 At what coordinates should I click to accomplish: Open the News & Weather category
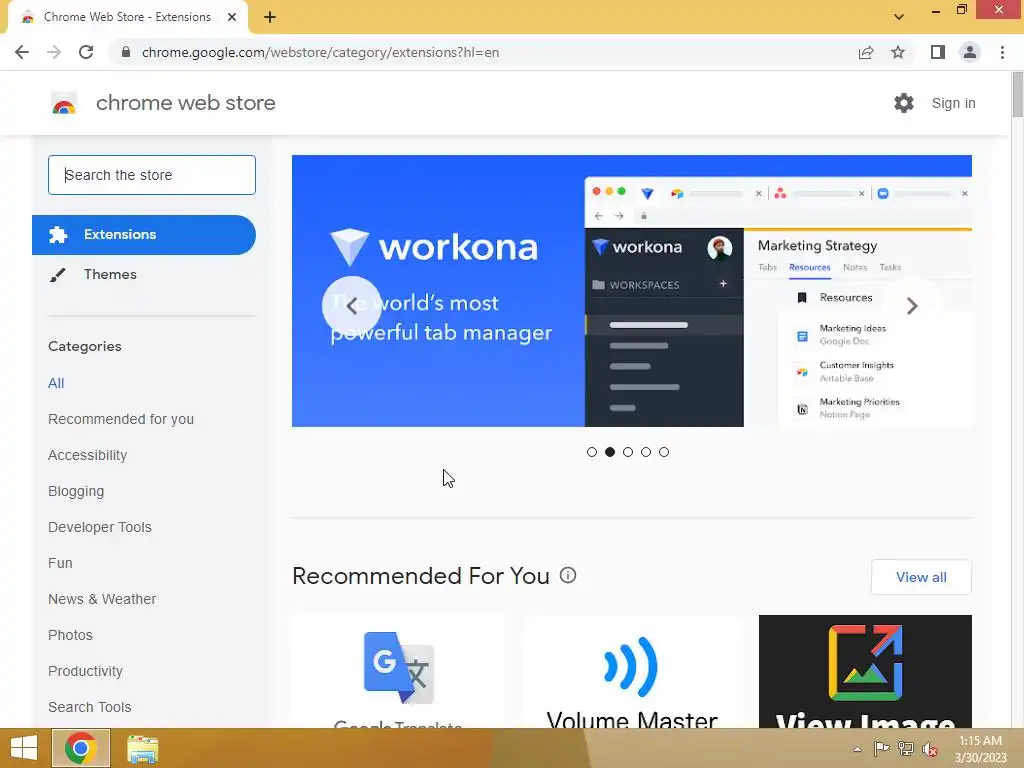click(x=102, y=599)
